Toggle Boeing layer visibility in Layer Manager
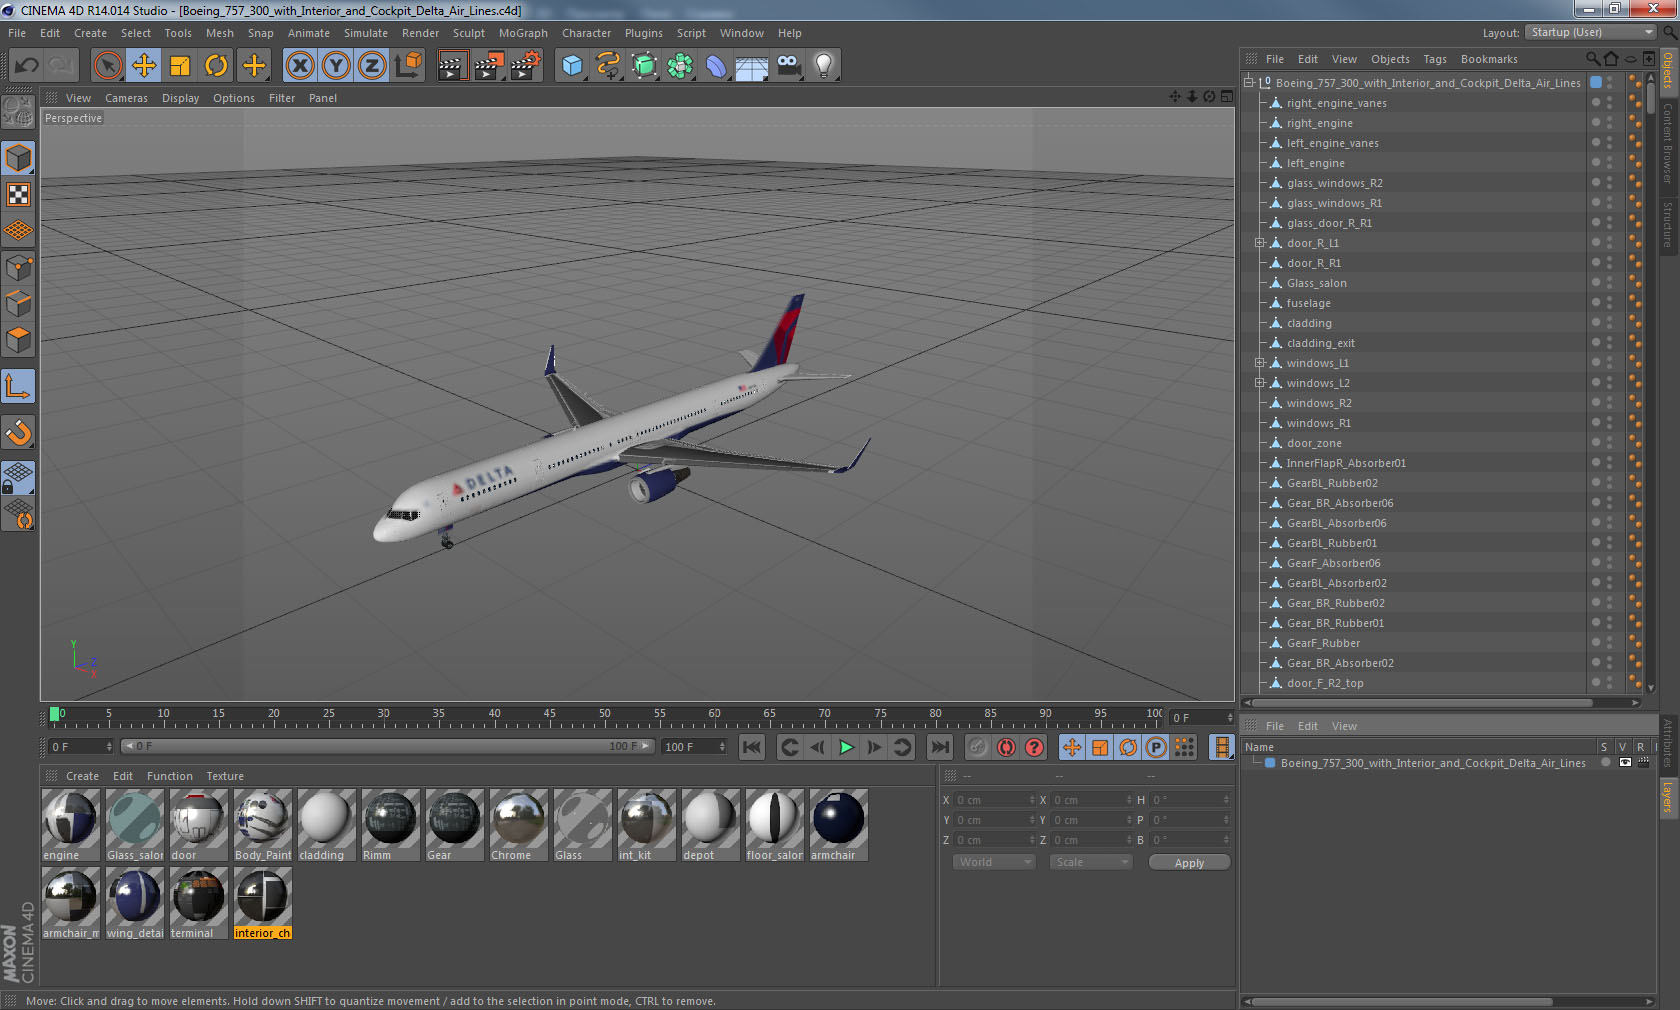 click(1625, 763)
